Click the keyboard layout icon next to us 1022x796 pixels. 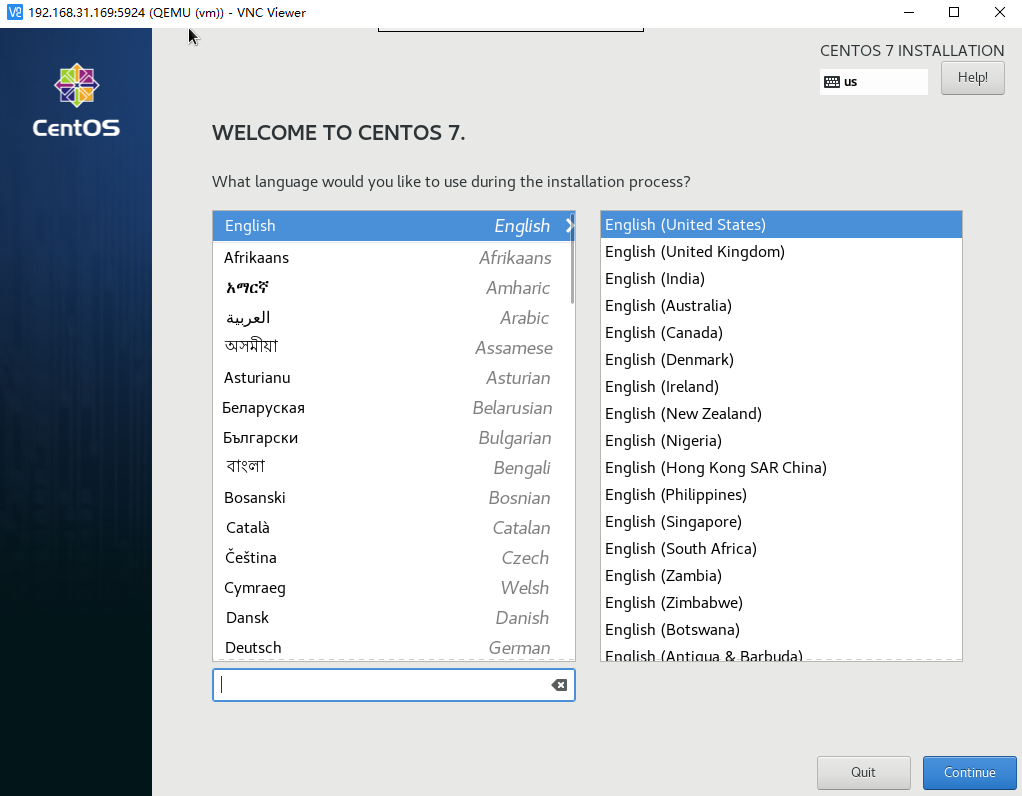coord(832,81)
